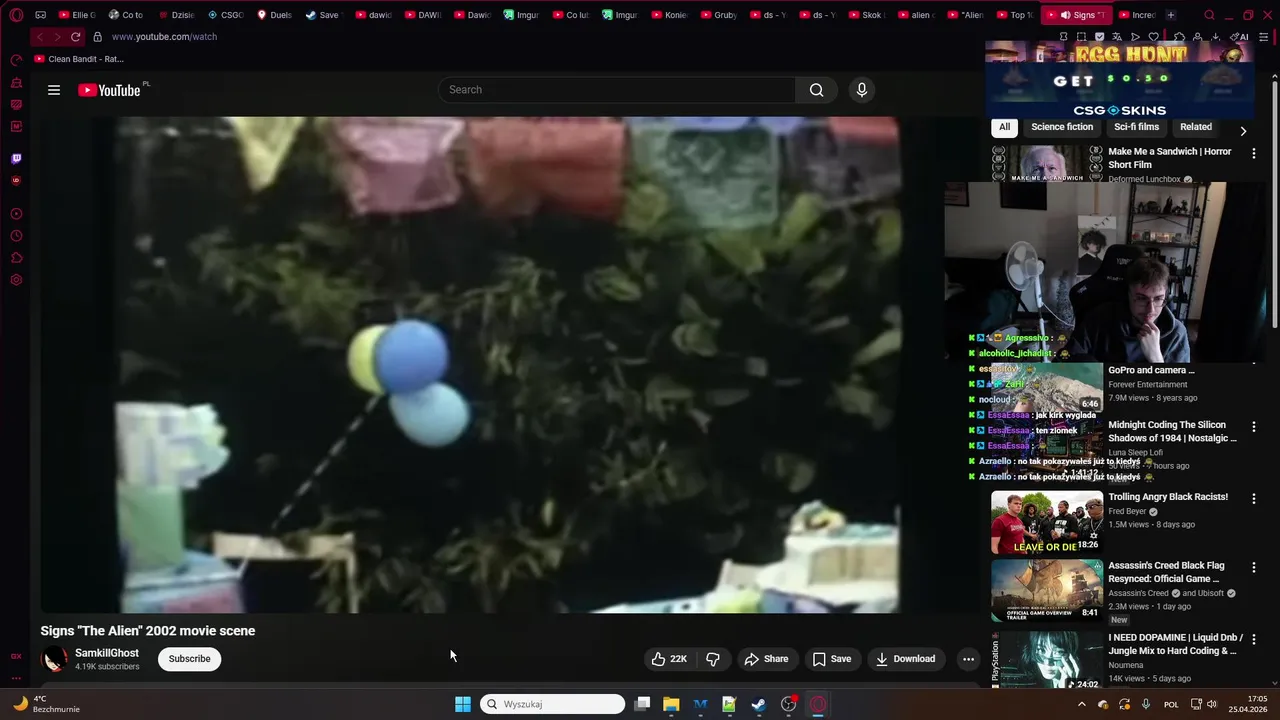Open options for Trolling Angry Black Racists video
Screen dimensions: 1280x720
[x=1254, y=499]
